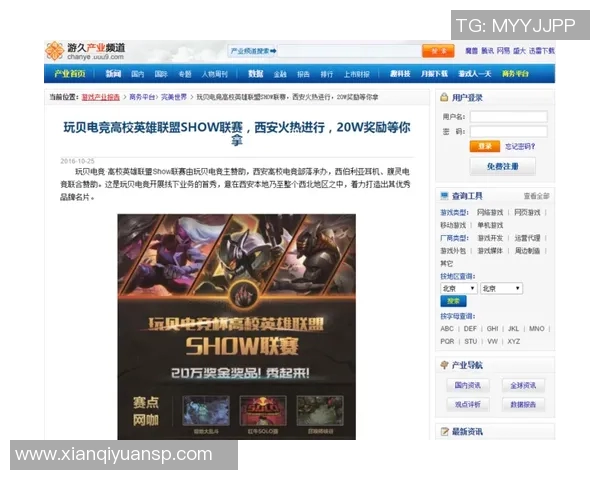Open 游戏人一天 in the navigation bar
This screenshot has width=600, height=480.
coord(474,74)
